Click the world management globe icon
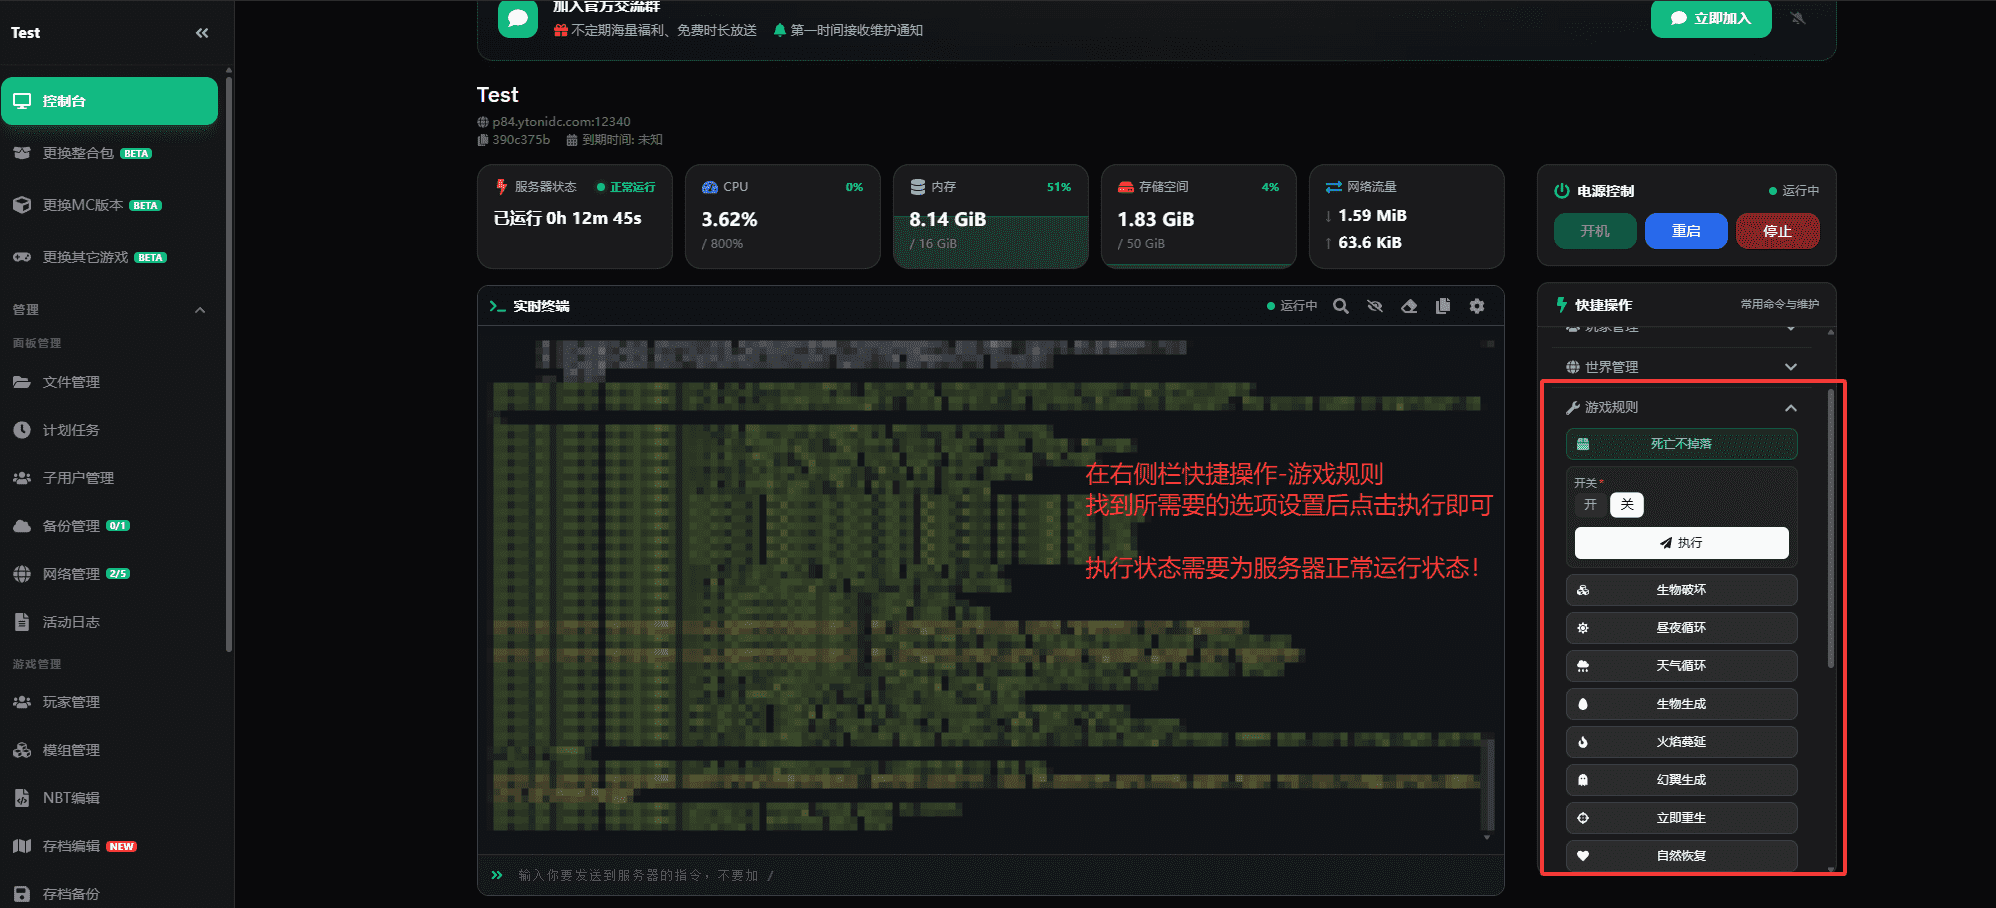Viewport: 1996px width, 908px height. [1573, 367]
